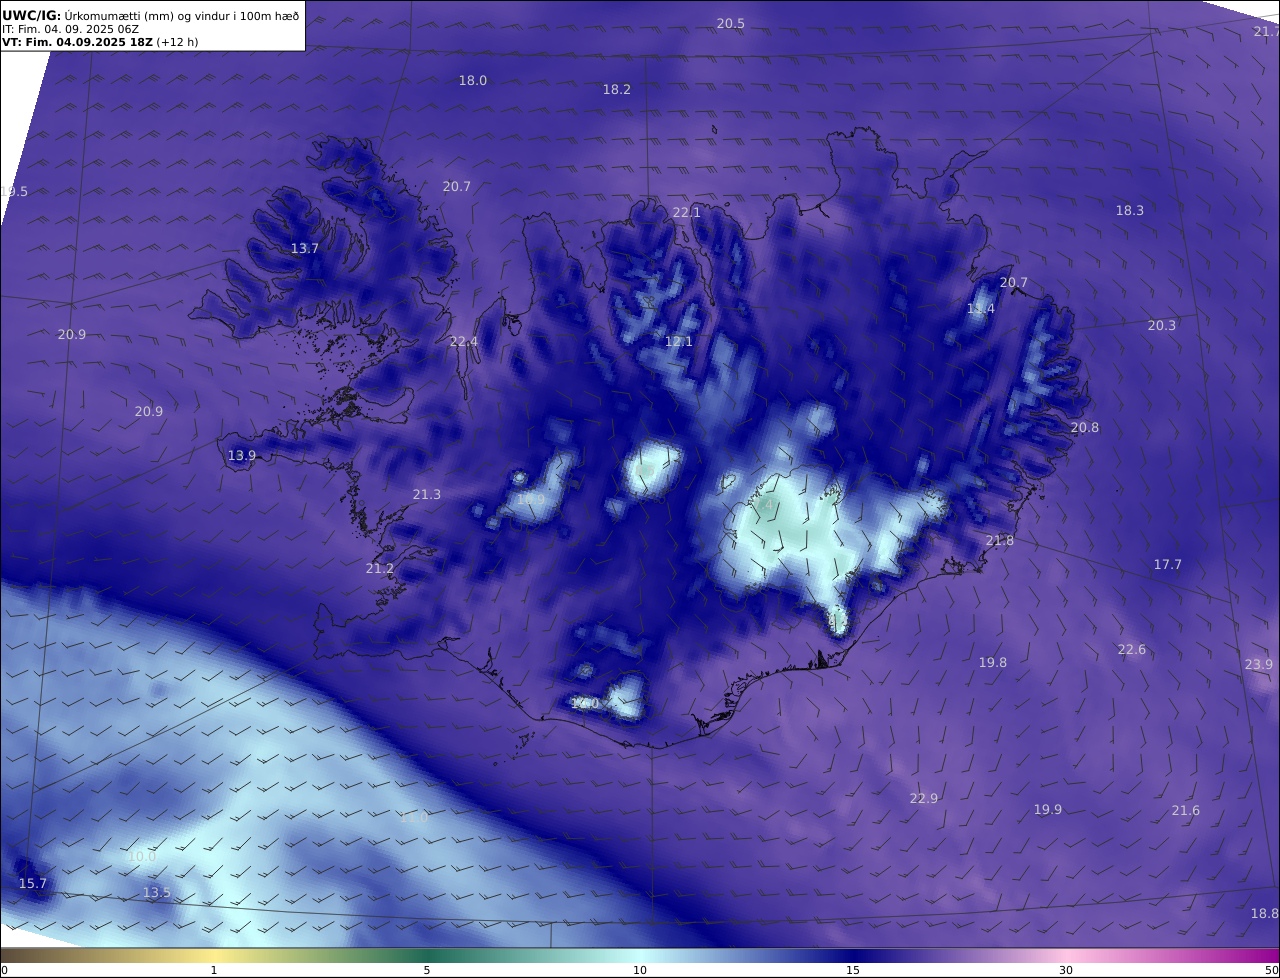This screenshot has height=978, width=1280.
Task: Click the UWC/IG Úrkomumætti title line
Action: [x=151, y=15]
